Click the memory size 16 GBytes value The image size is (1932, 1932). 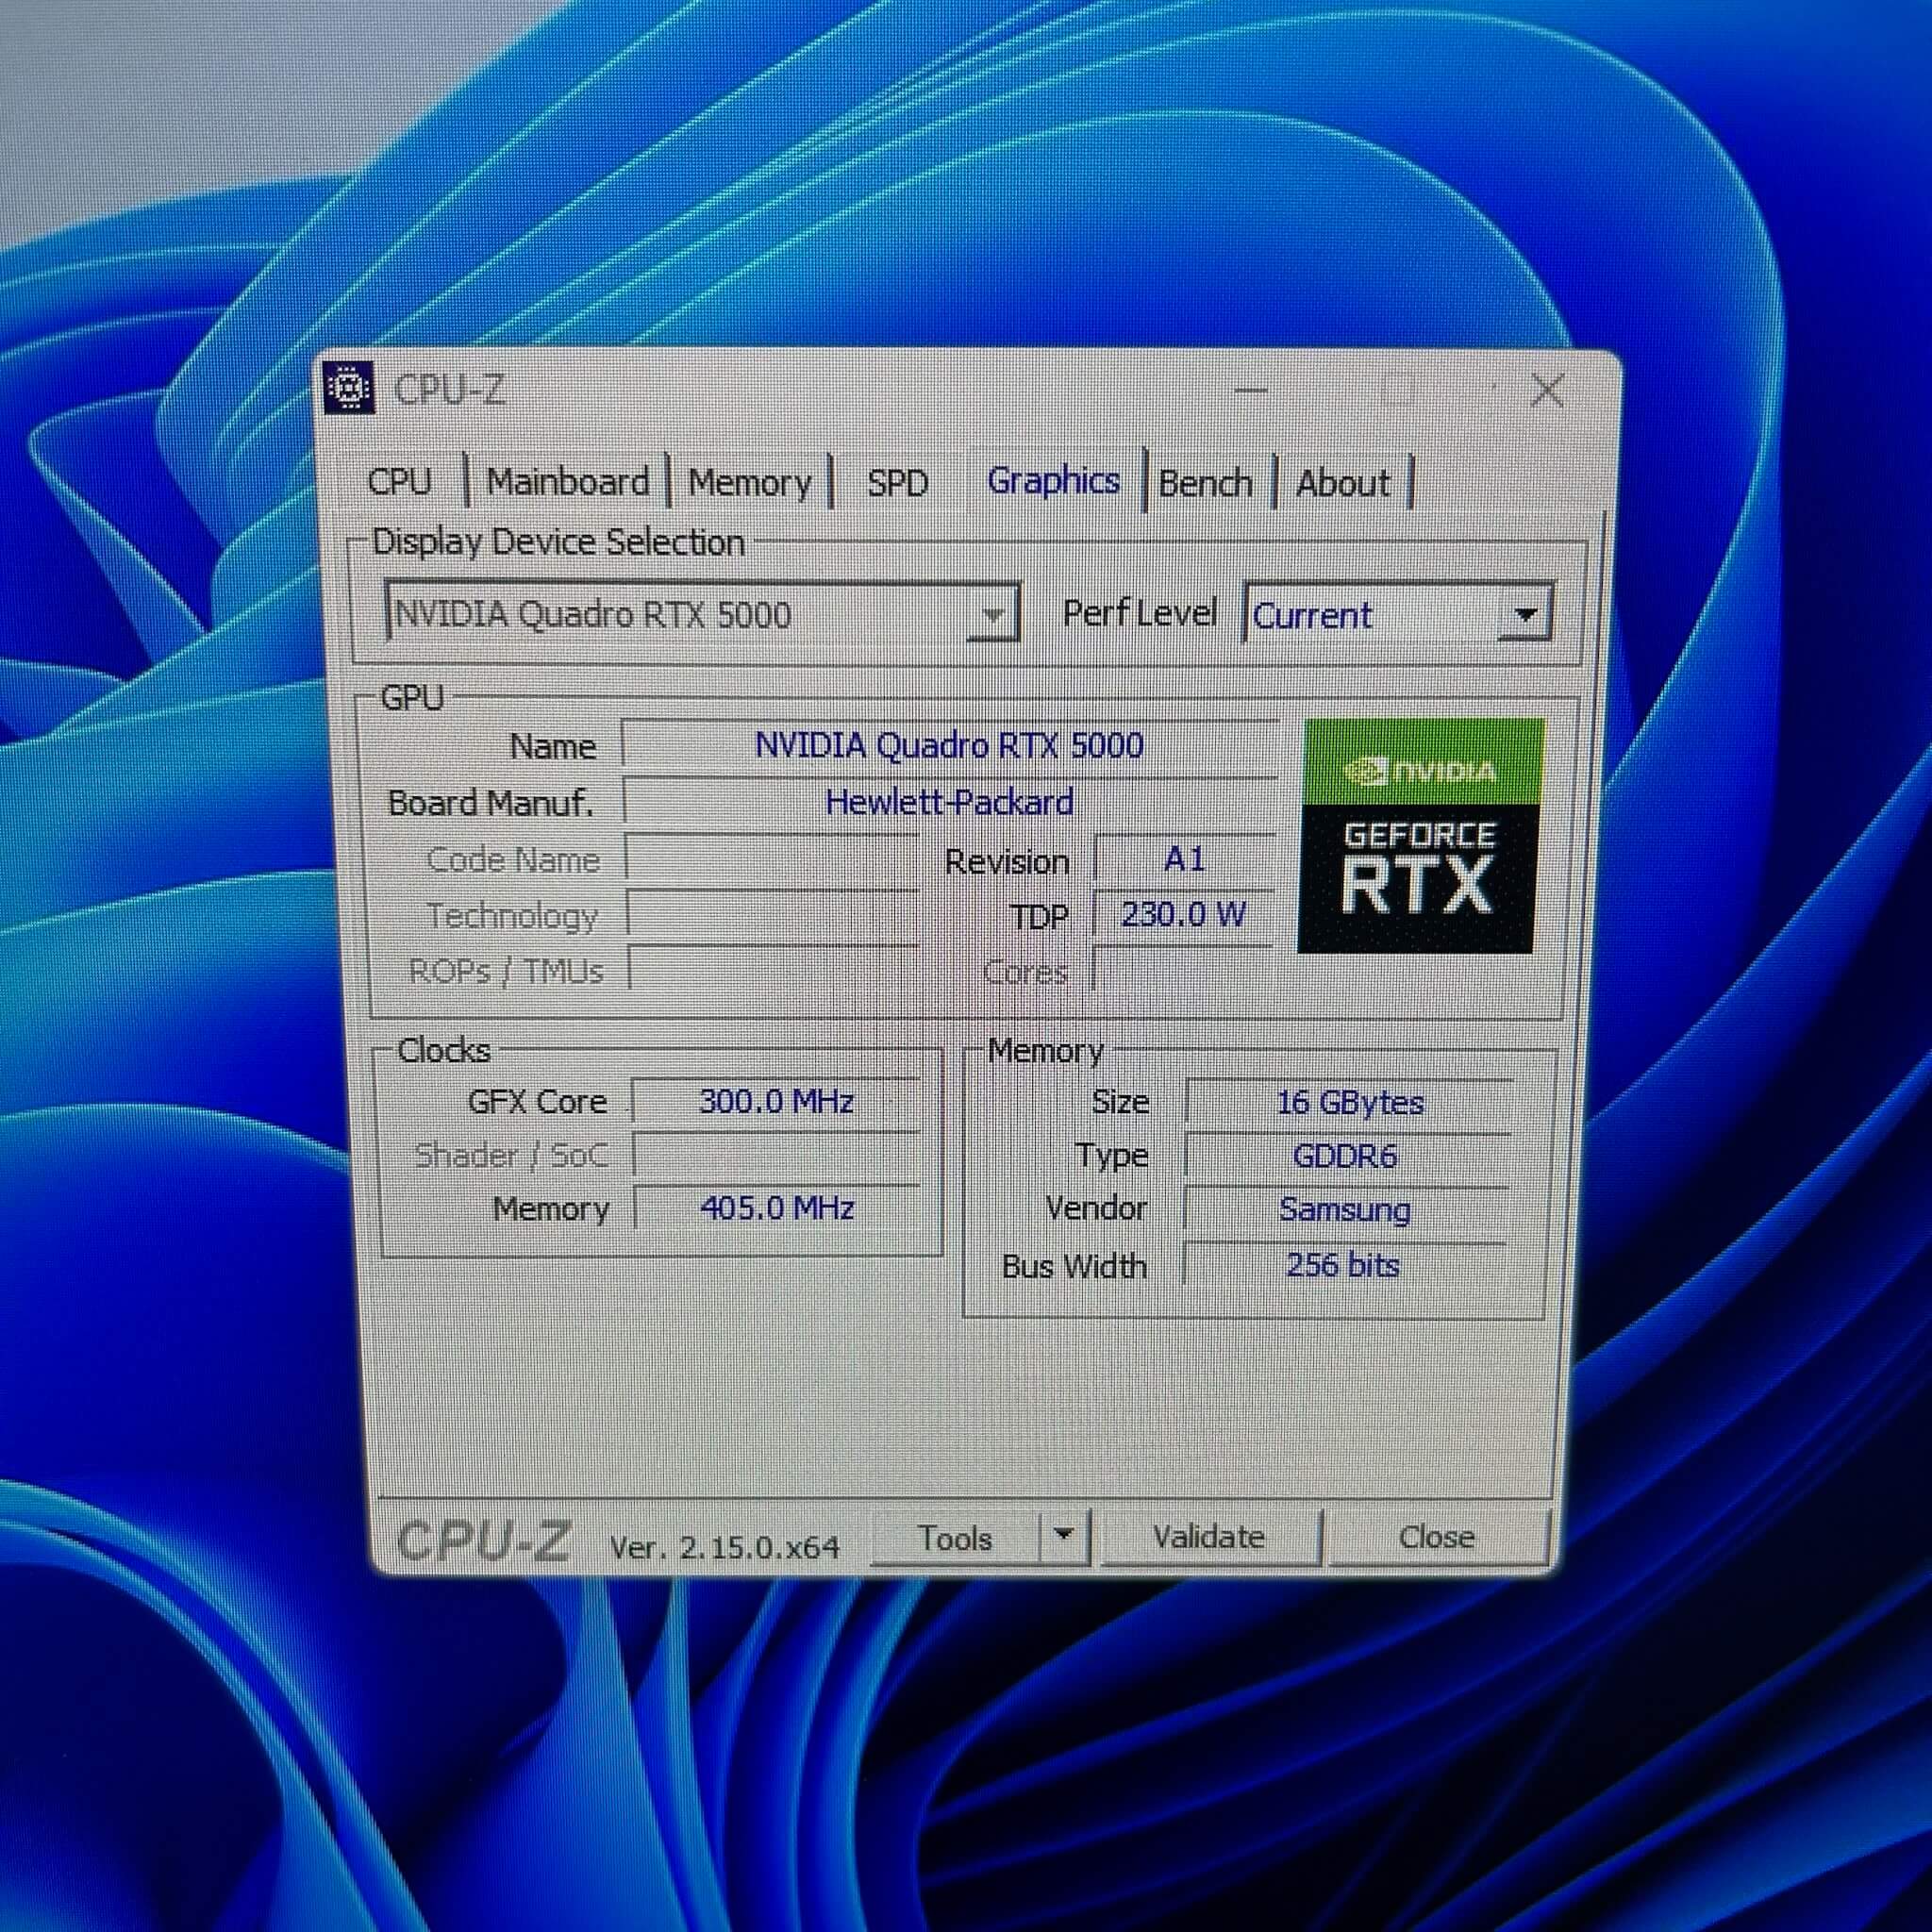(x=1349, y=1103)
